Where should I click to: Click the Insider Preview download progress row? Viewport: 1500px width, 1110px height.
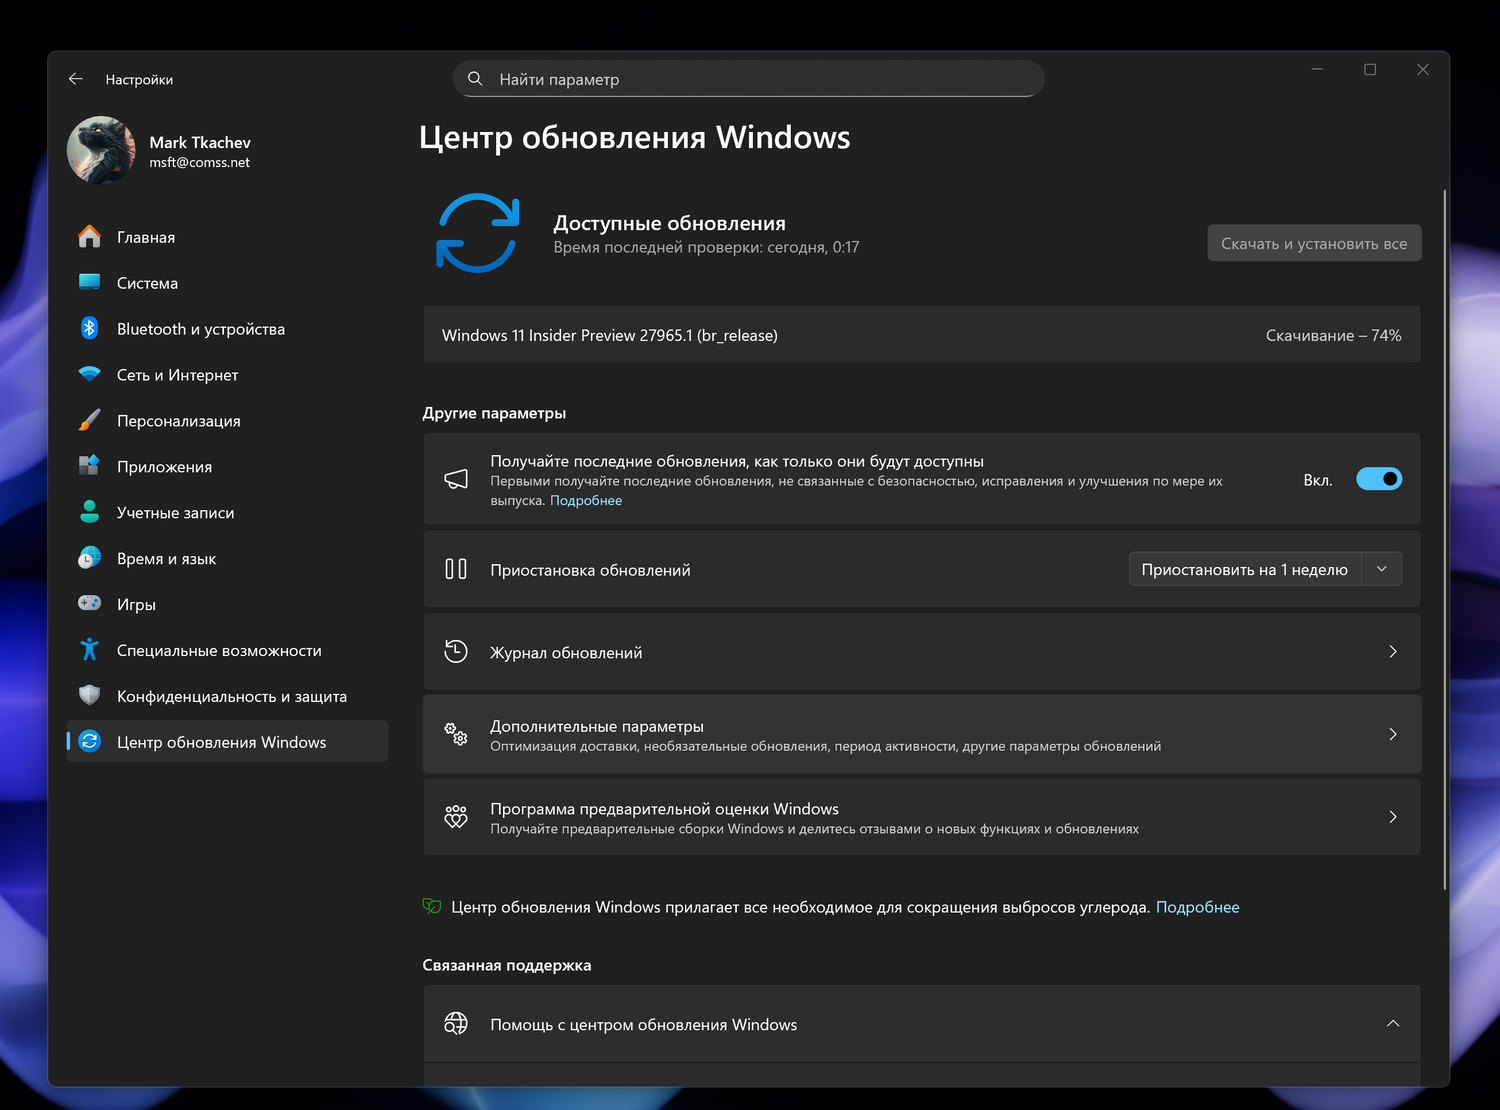tap(922, 335)
